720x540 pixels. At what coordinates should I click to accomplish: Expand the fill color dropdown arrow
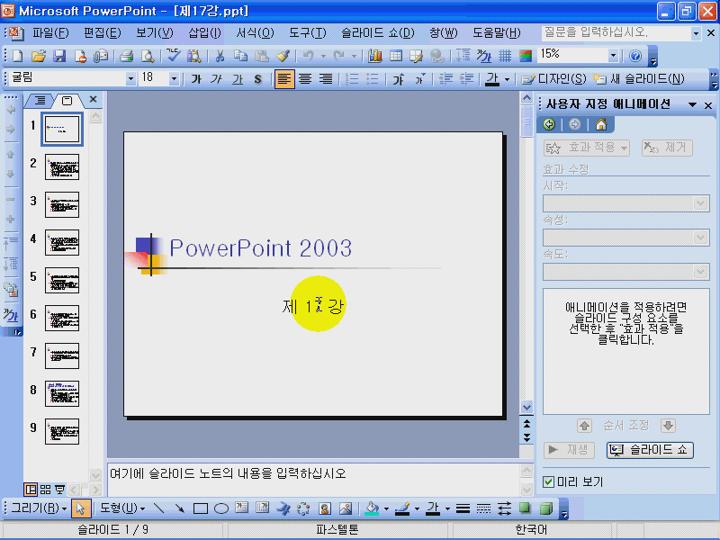(x=386, y=509)
